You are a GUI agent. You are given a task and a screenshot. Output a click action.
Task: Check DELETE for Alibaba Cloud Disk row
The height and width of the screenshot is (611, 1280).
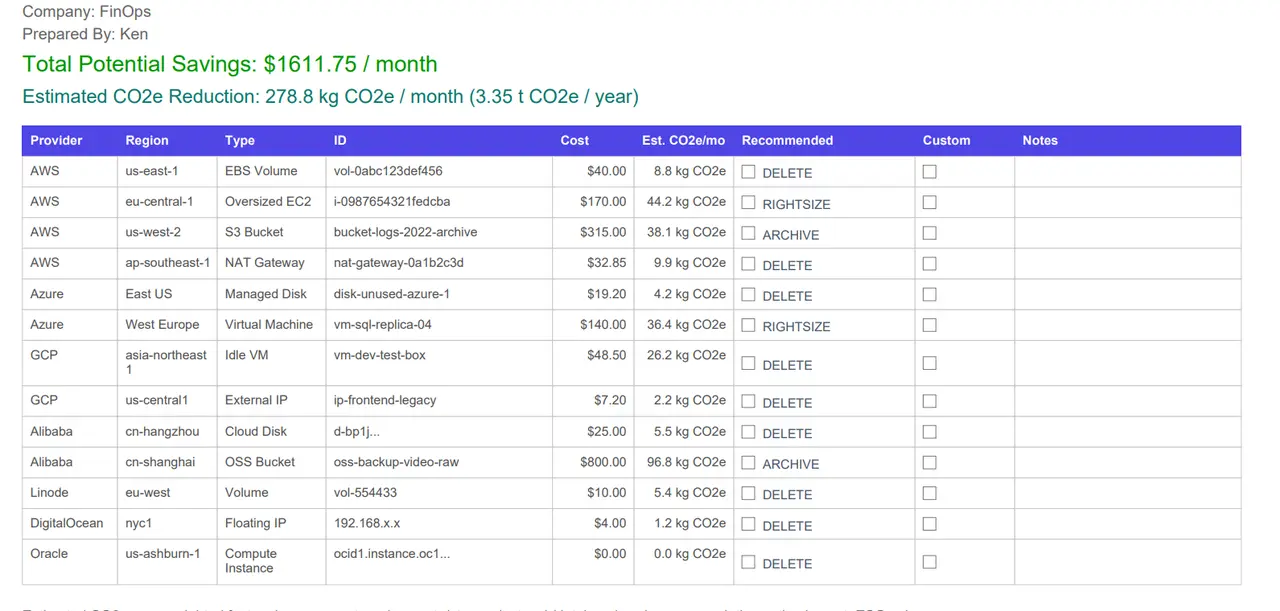click(748, 432)
